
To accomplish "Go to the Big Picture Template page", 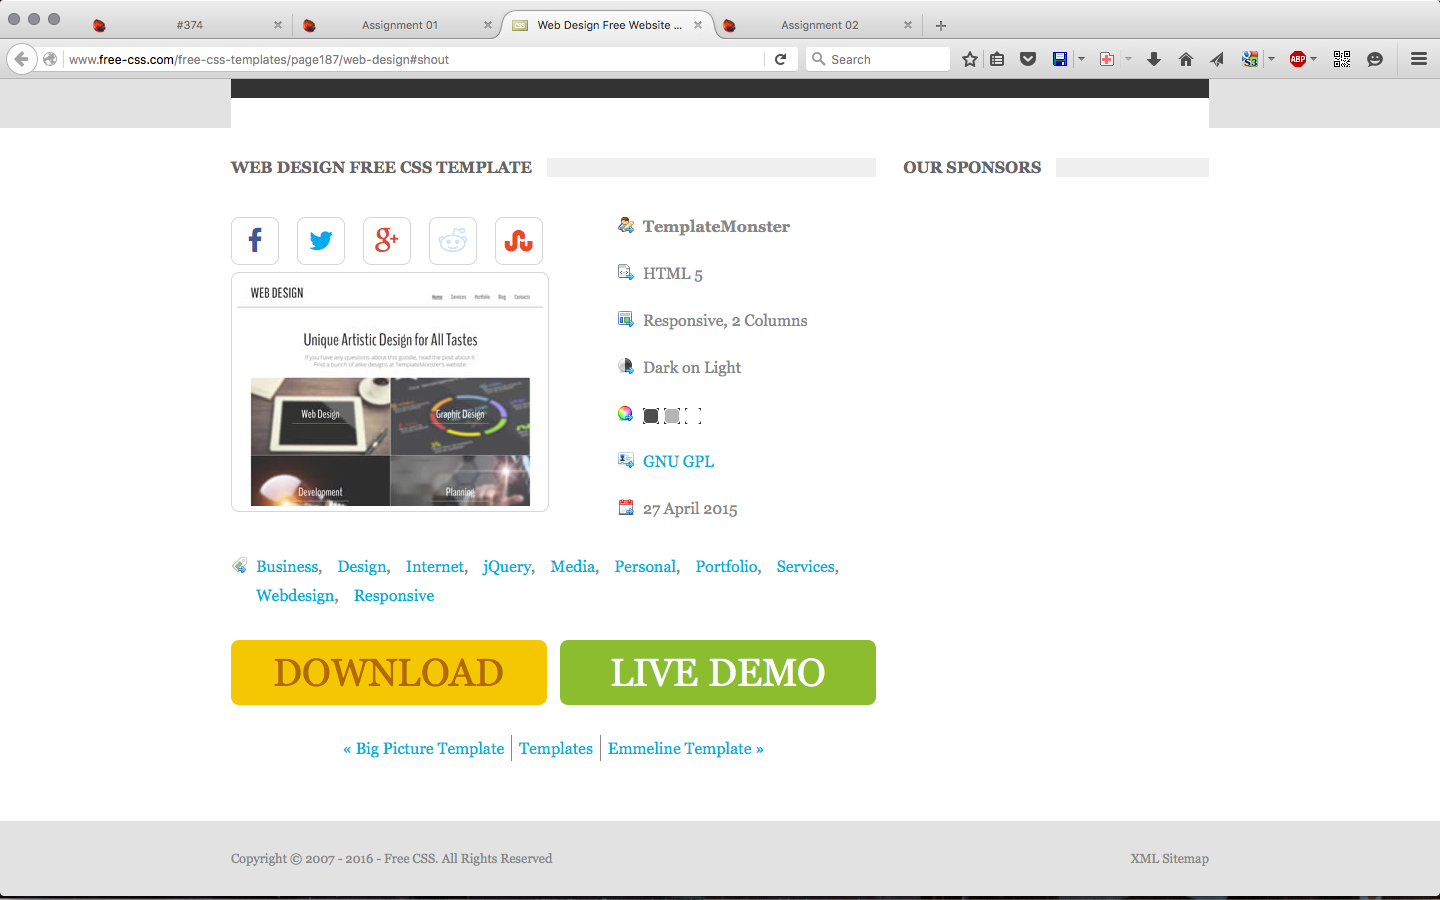I will pyautogui.click(x=423, y=748).
